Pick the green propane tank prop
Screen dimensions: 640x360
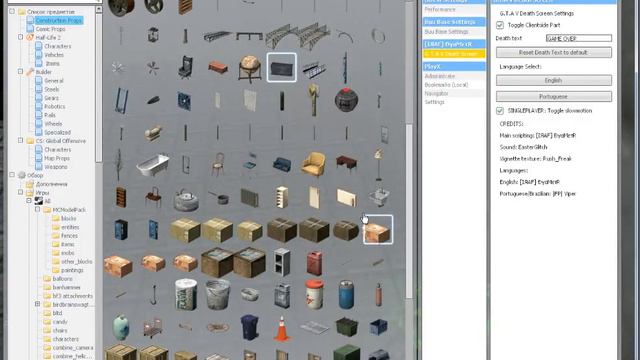(121, 327)
